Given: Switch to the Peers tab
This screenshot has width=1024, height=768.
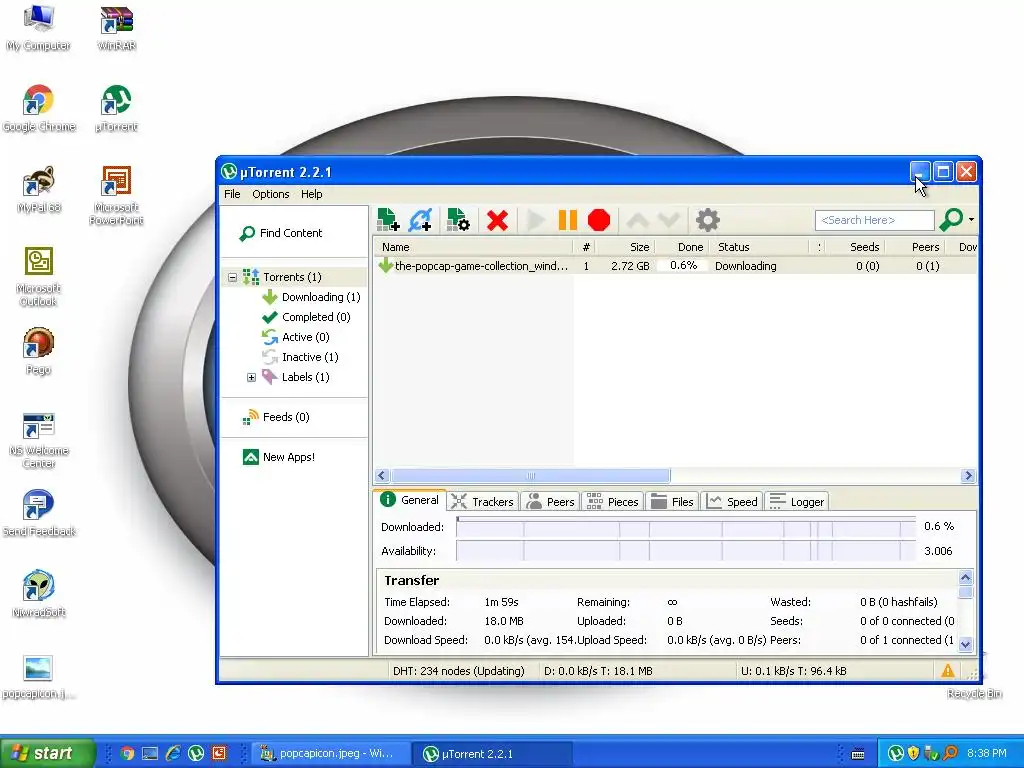Looking at the screenshot, I should (551, 502).
